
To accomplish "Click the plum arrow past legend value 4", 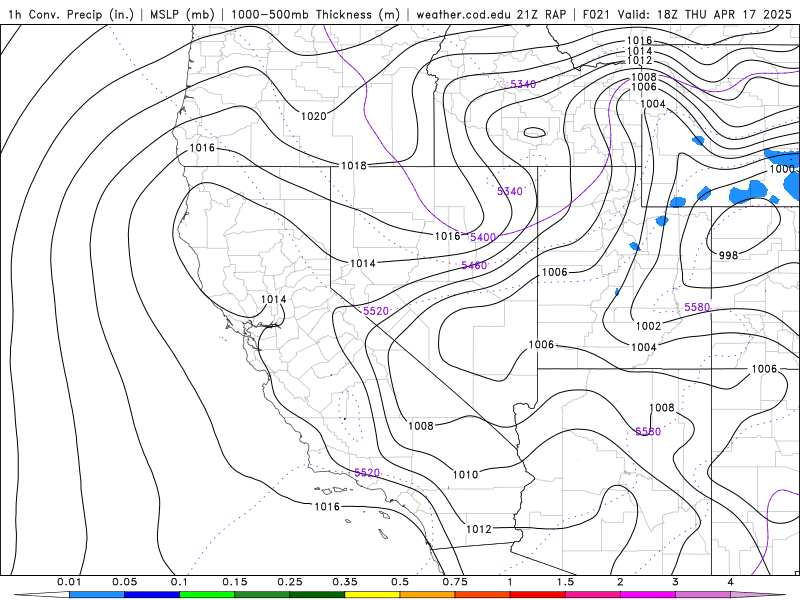I will tap(758, 595).
